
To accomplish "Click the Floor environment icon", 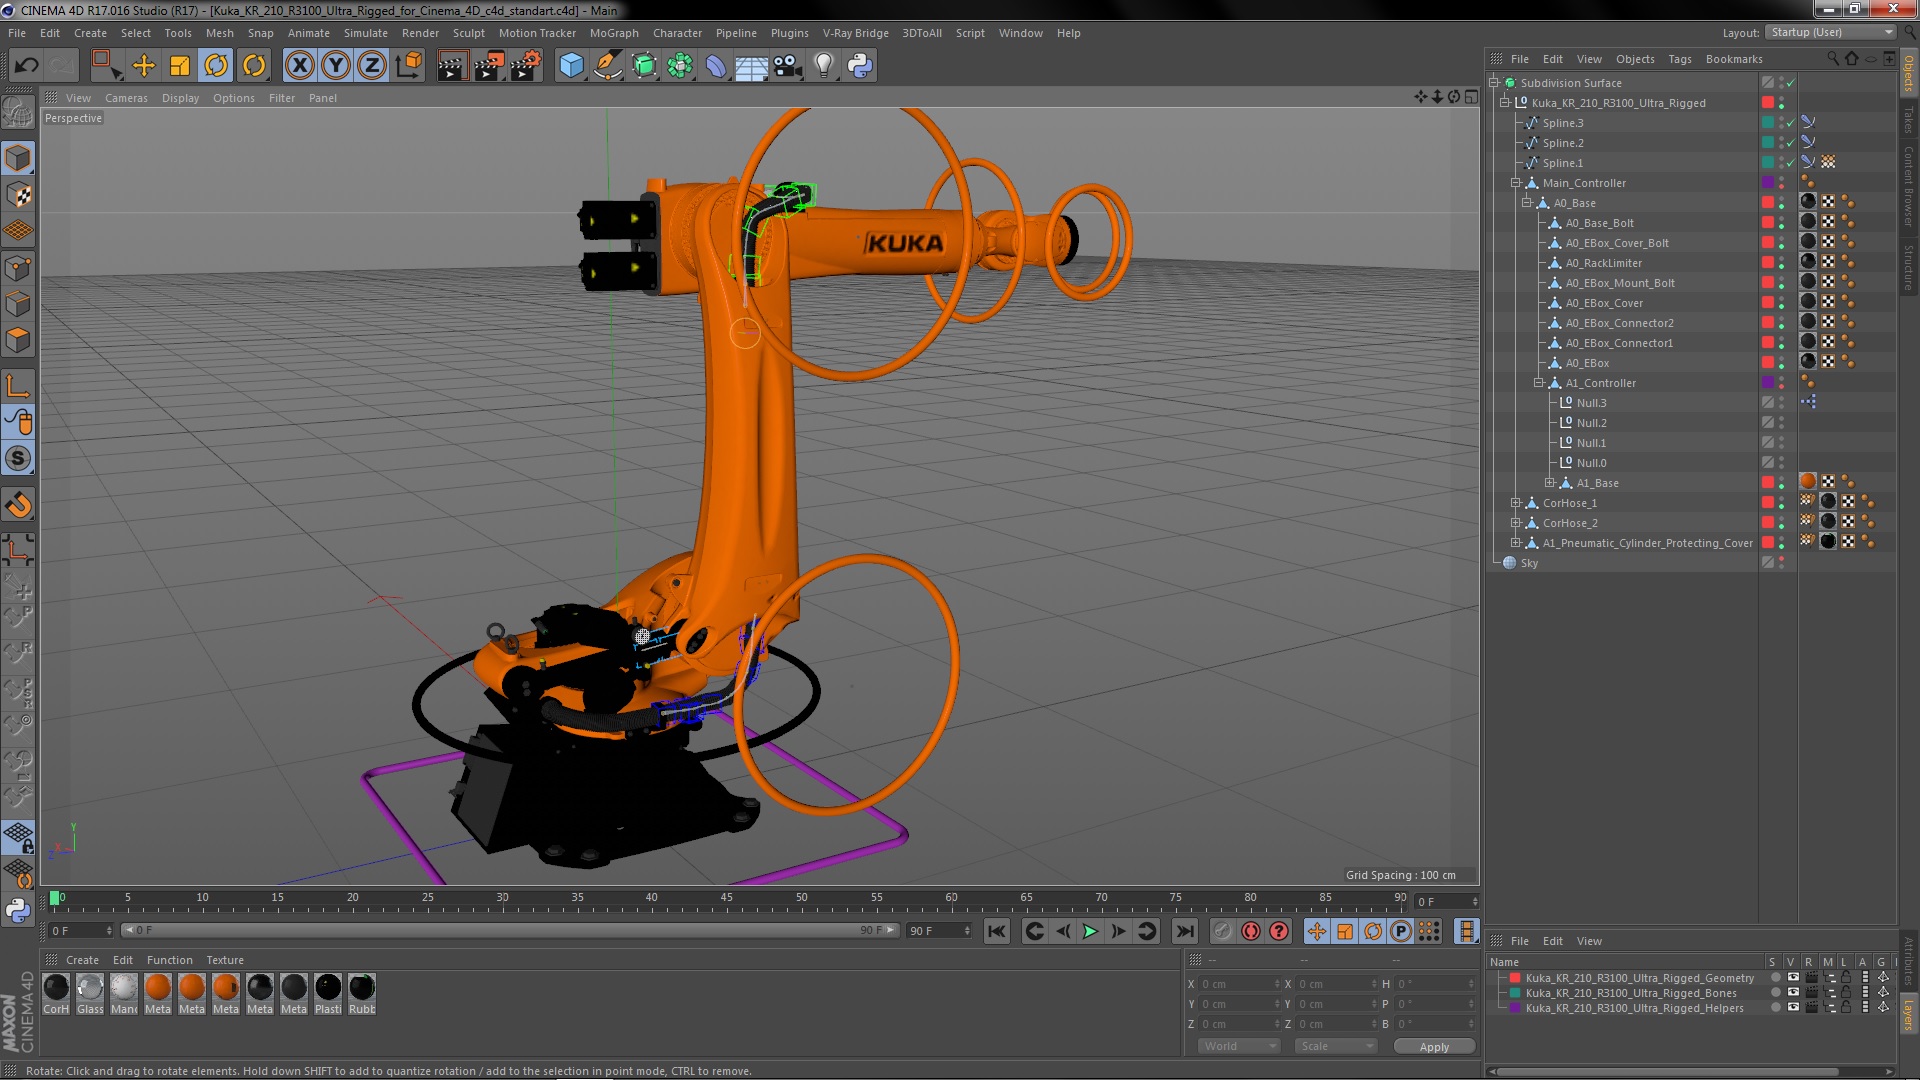I will [751, 66].
